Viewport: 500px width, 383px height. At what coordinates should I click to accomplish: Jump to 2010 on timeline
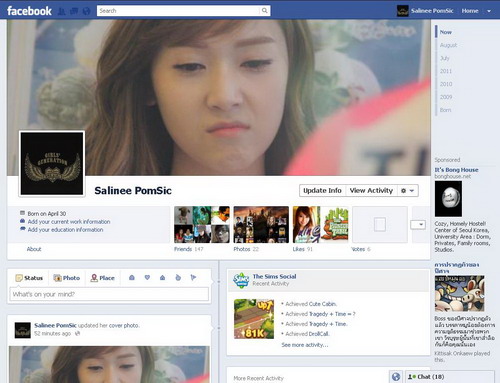pyautogui.click(x=446, y=84)
